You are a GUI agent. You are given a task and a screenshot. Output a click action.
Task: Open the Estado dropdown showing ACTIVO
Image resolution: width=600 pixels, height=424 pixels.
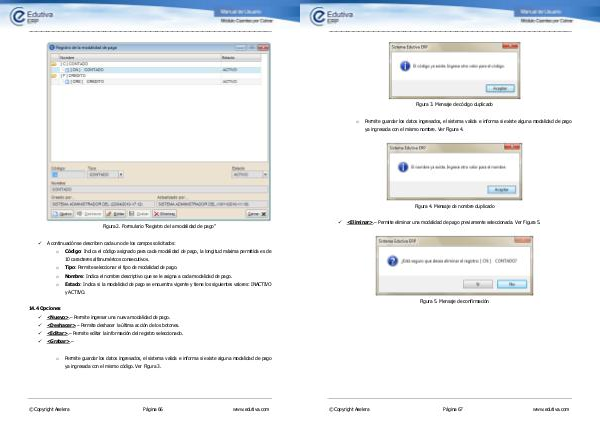(x=265, y=173)
